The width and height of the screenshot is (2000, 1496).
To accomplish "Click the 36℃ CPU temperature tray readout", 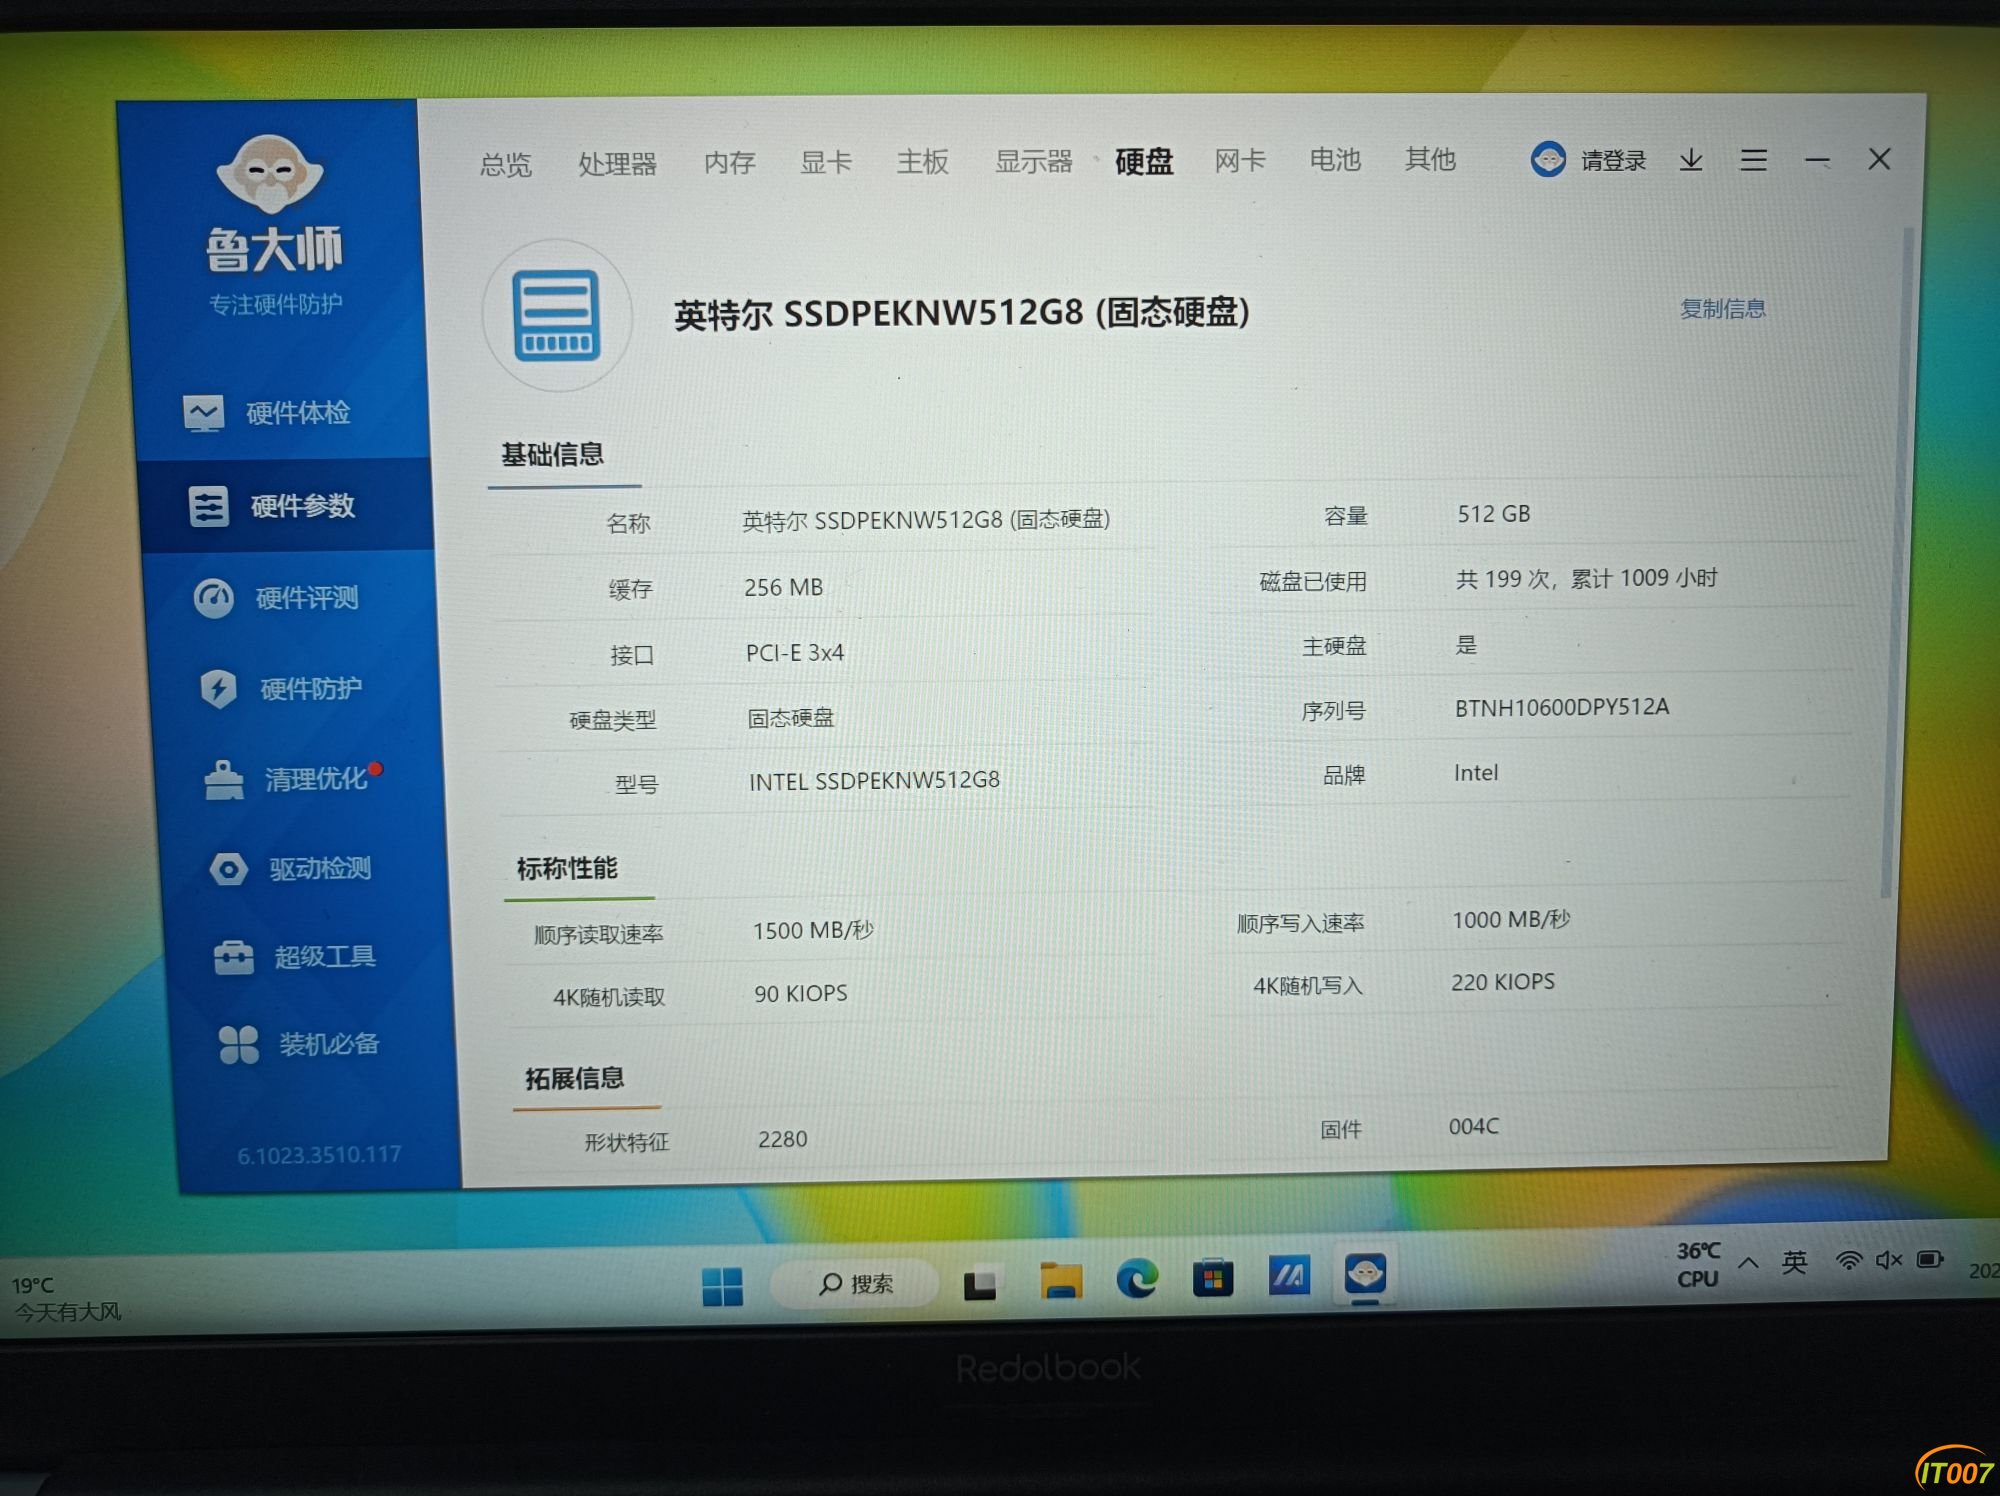I will coord(1698,1265).
